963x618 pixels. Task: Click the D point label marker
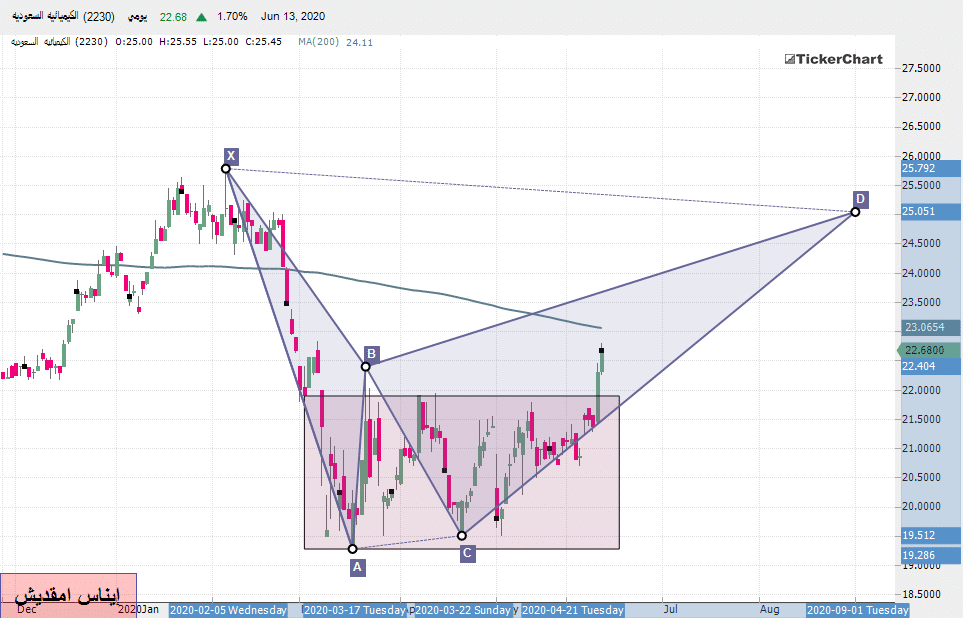861,198
